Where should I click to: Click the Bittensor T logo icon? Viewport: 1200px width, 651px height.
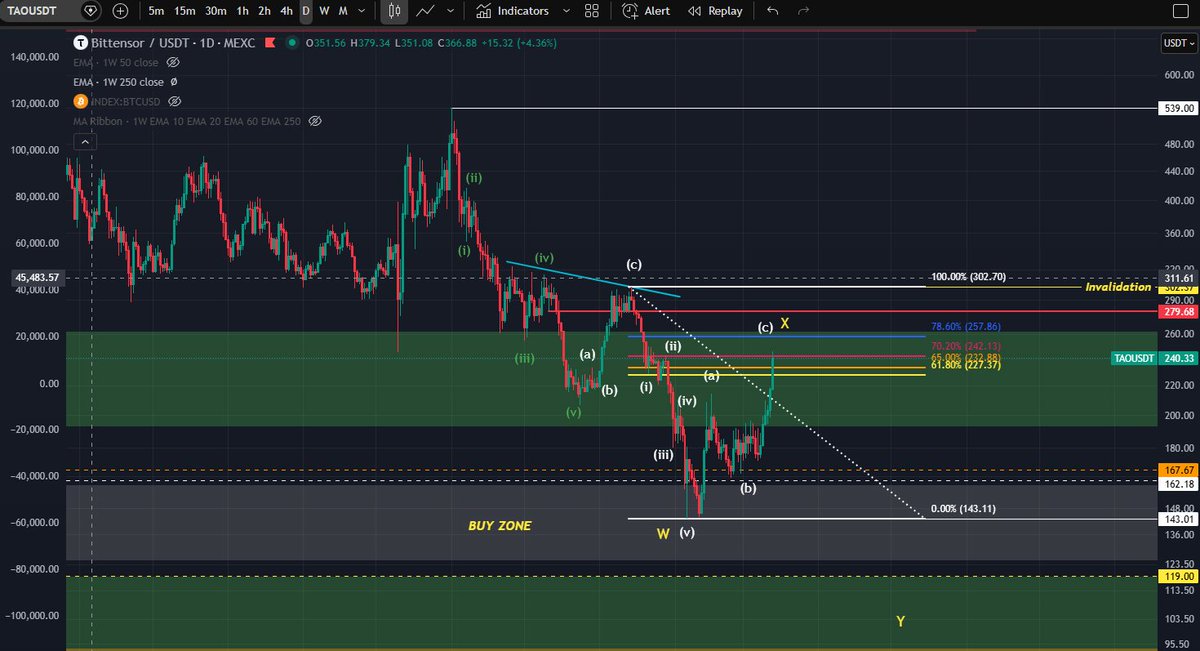pyautogui.click(x=81, y=43)
